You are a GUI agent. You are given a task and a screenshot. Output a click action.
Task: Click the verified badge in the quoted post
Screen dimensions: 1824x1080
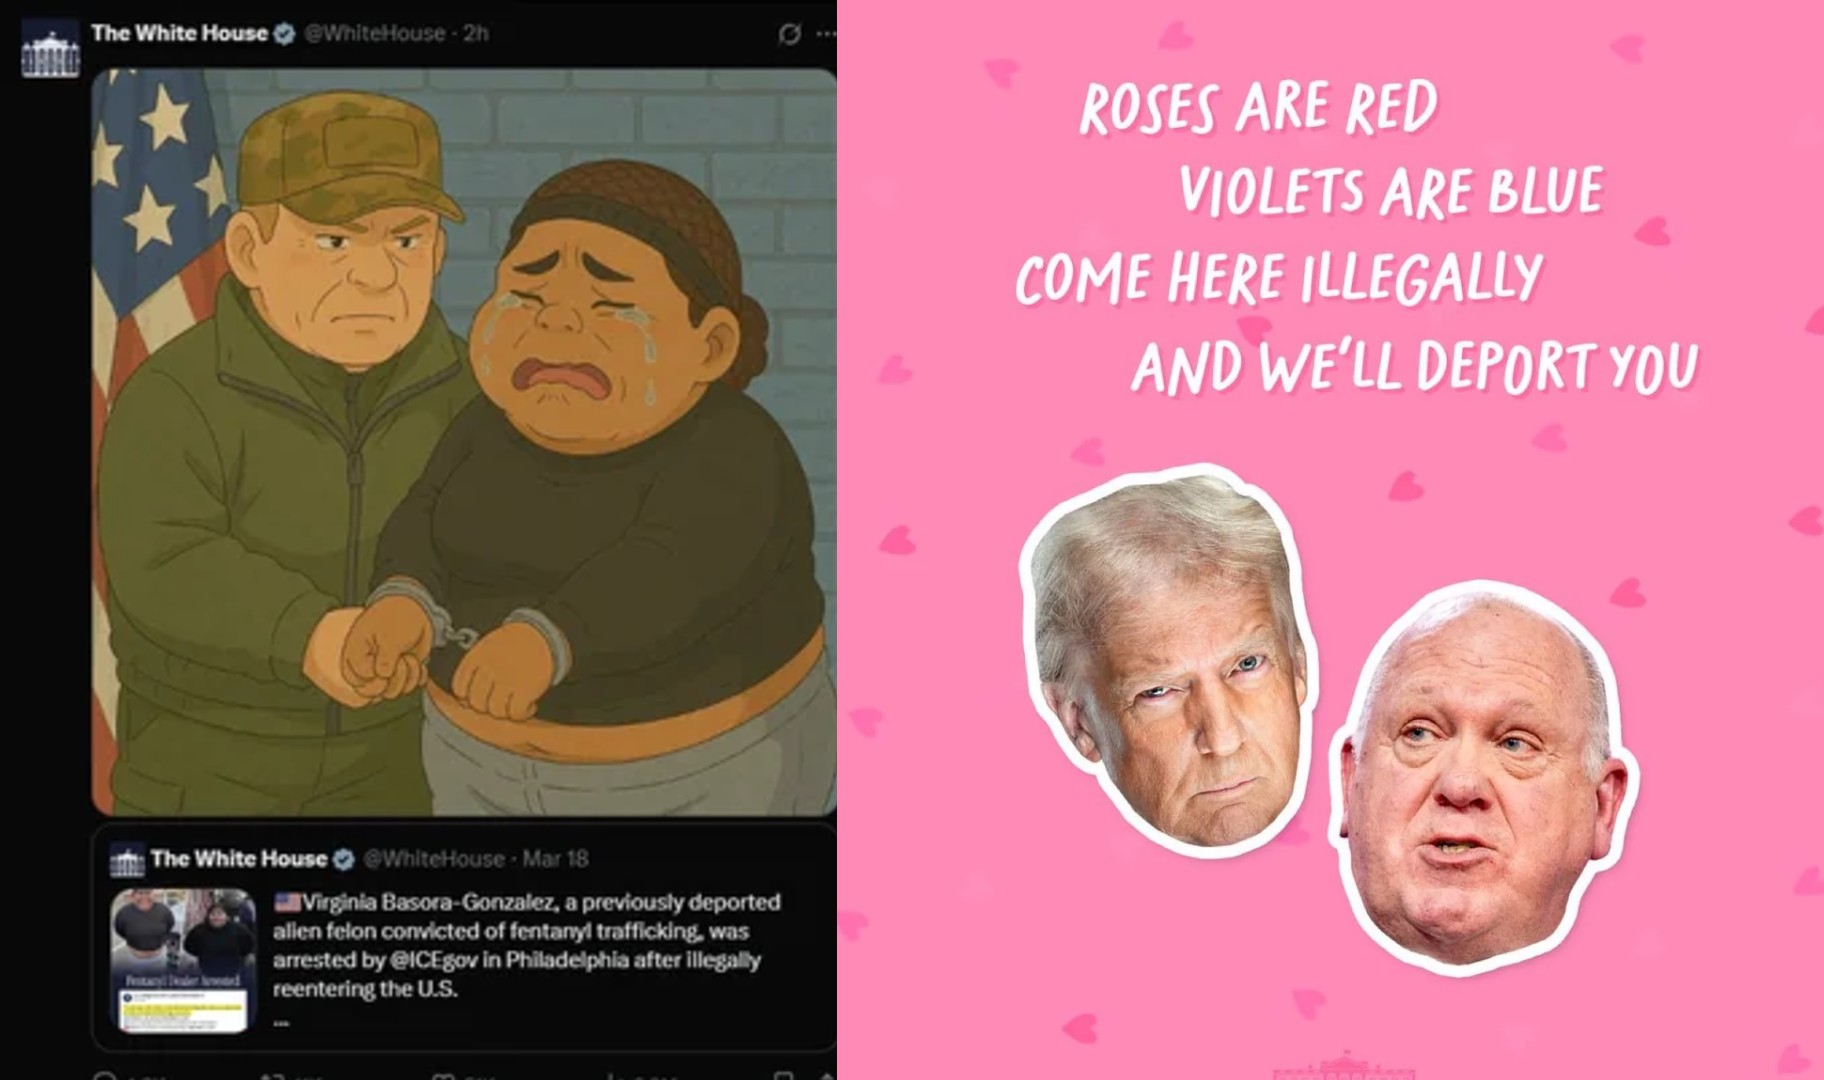click(x=343, y=859)
